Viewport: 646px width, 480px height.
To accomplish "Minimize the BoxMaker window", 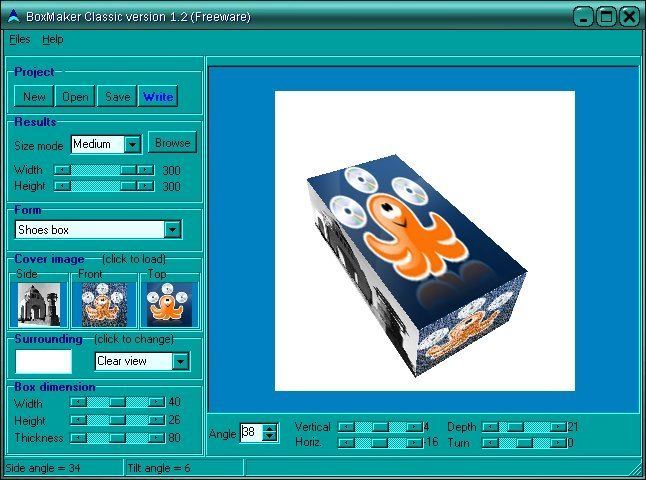I will click(x=583, y=17).
